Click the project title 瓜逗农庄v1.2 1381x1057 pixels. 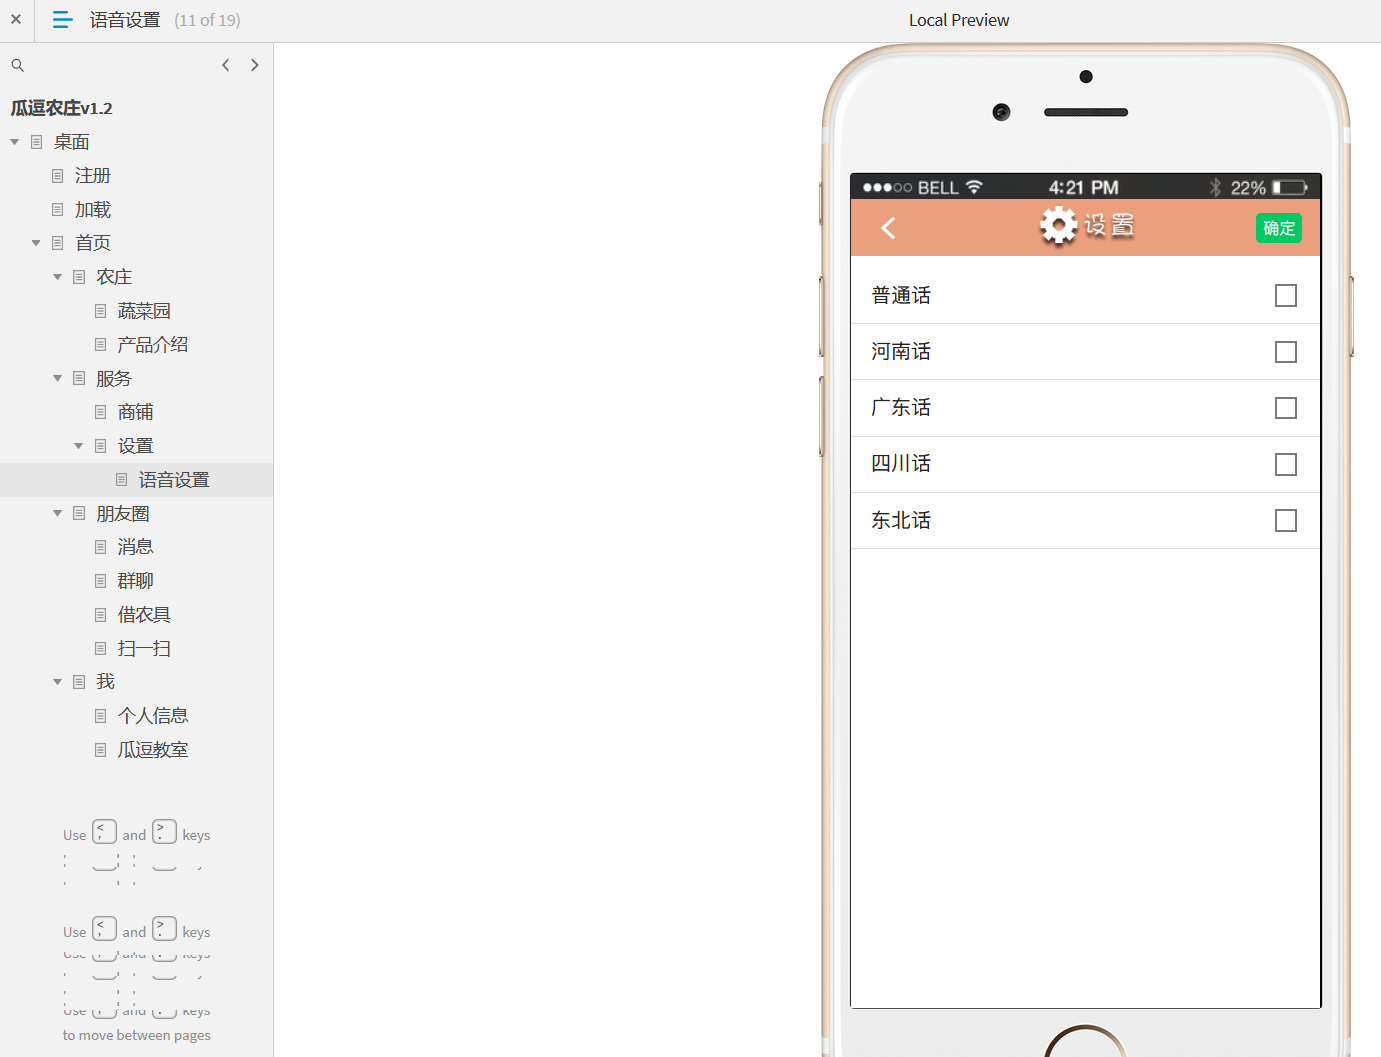pos(61,108)
